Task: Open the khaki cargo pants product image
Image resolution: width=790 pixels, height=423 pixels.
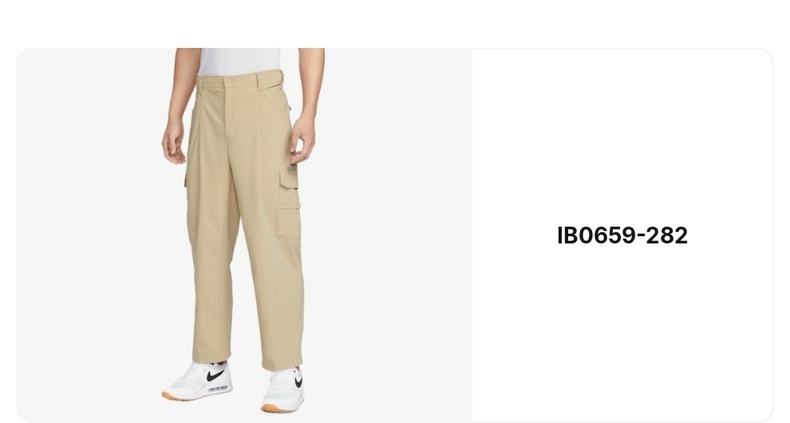Action: [244, 235]
